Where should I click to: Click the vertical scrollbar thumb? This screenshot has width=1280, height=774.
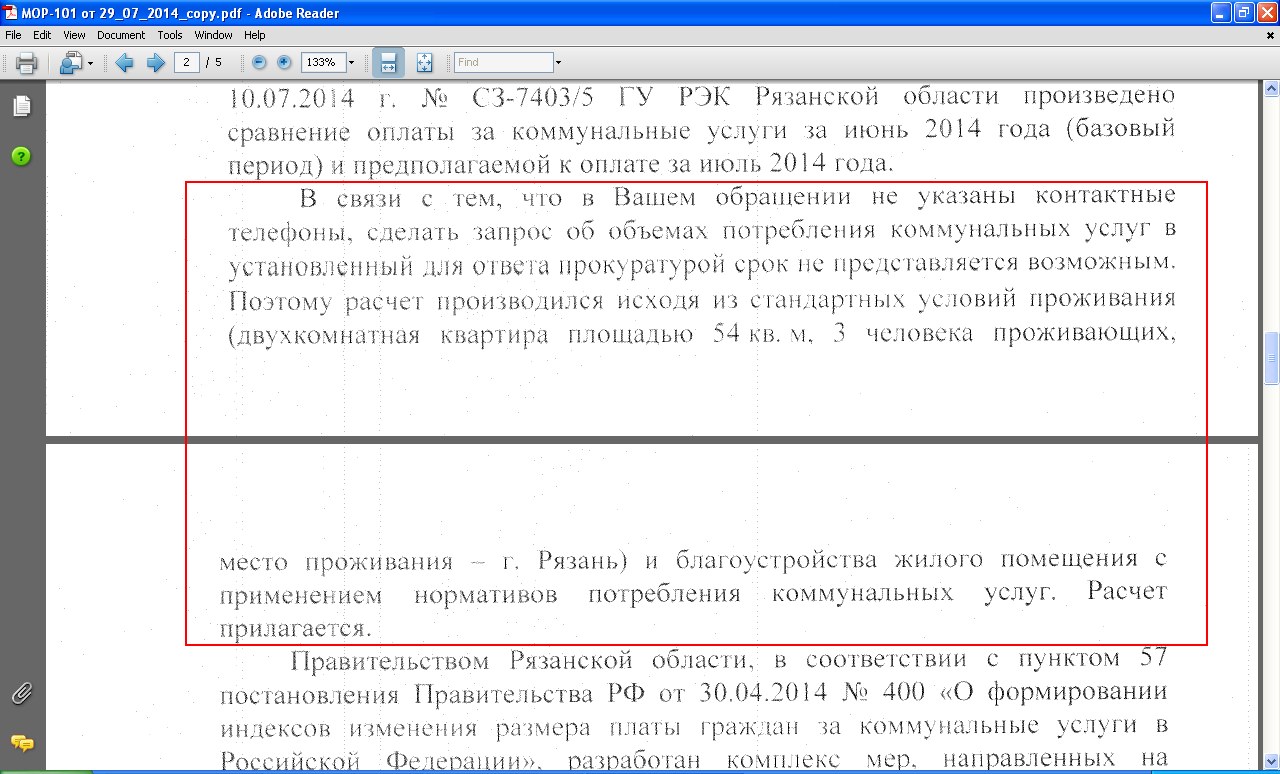point(1272,358)
